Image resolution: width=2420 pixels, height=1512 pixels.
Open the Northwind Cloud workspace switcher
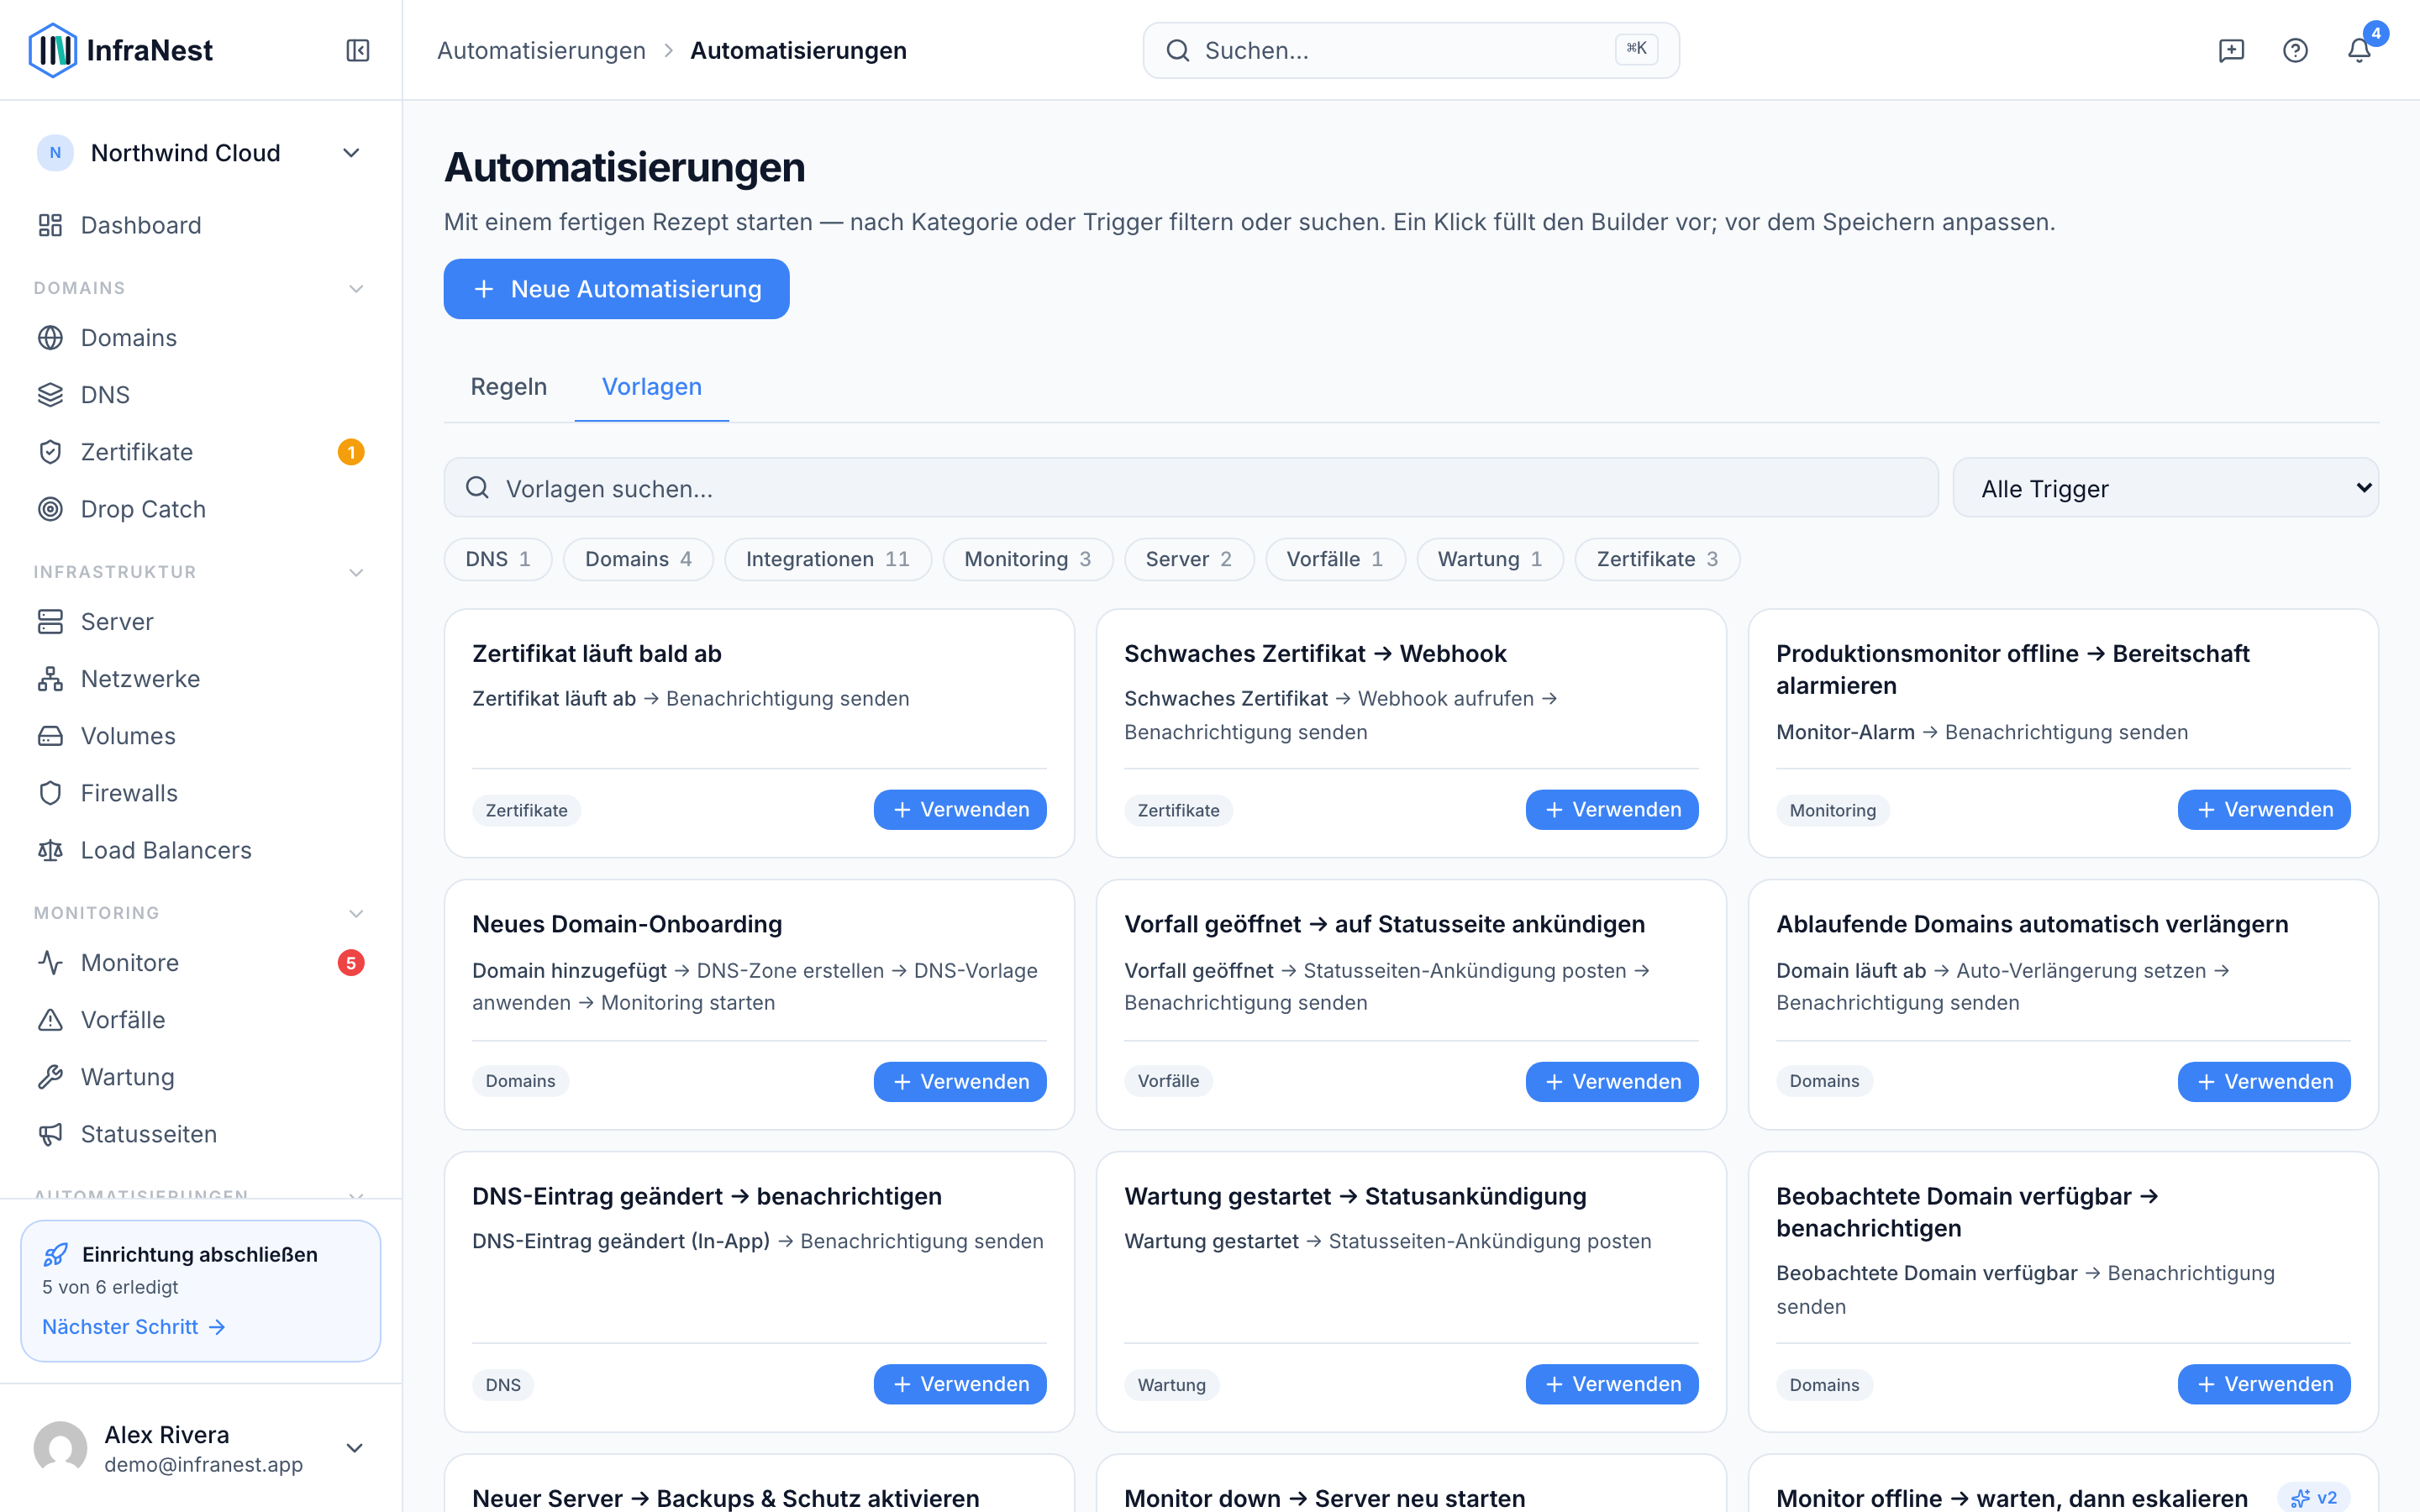click(x=200, y=153)
